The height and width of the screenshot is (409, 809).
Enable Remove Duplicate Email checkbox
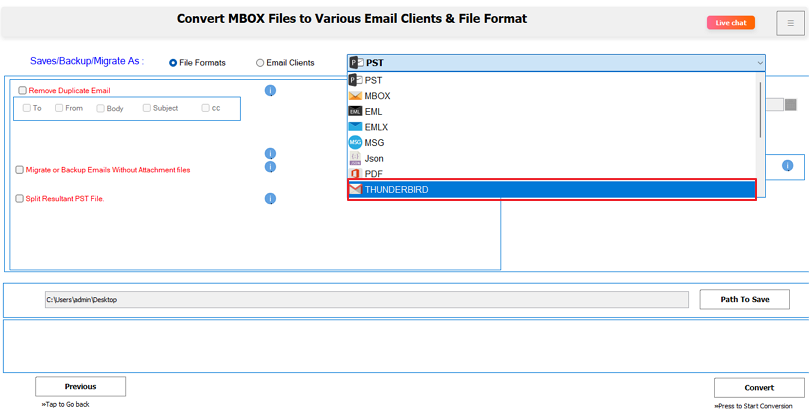(x=22, y=90)
